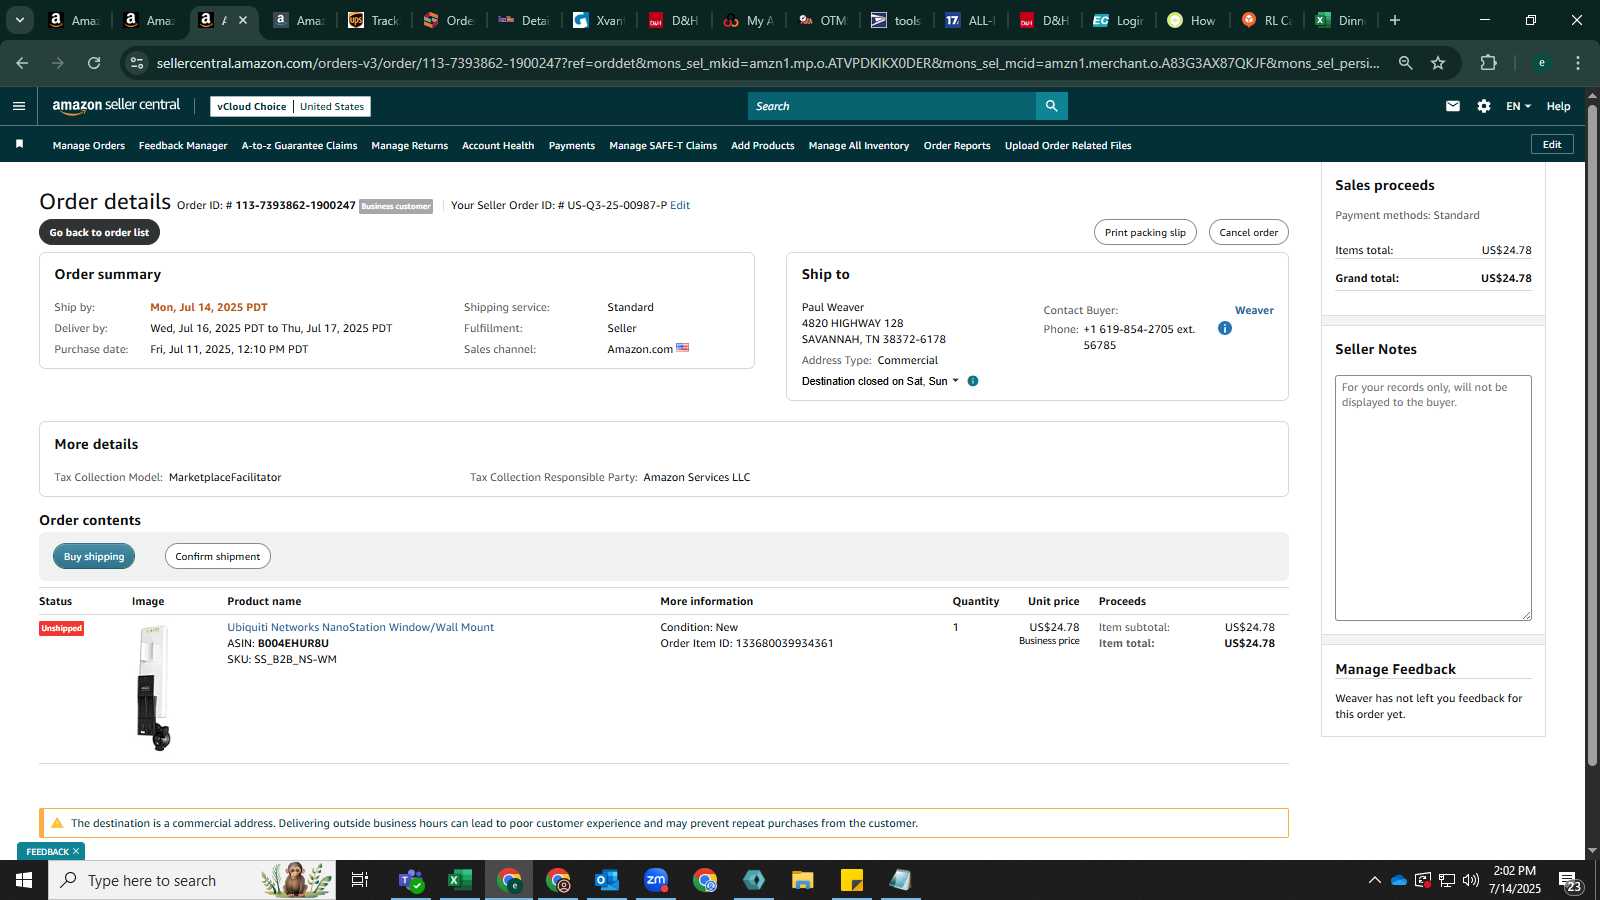Screen dimensions: 1600x900
Task: Open Microsoft Teams from the taskbar
Action: point(411,880)
